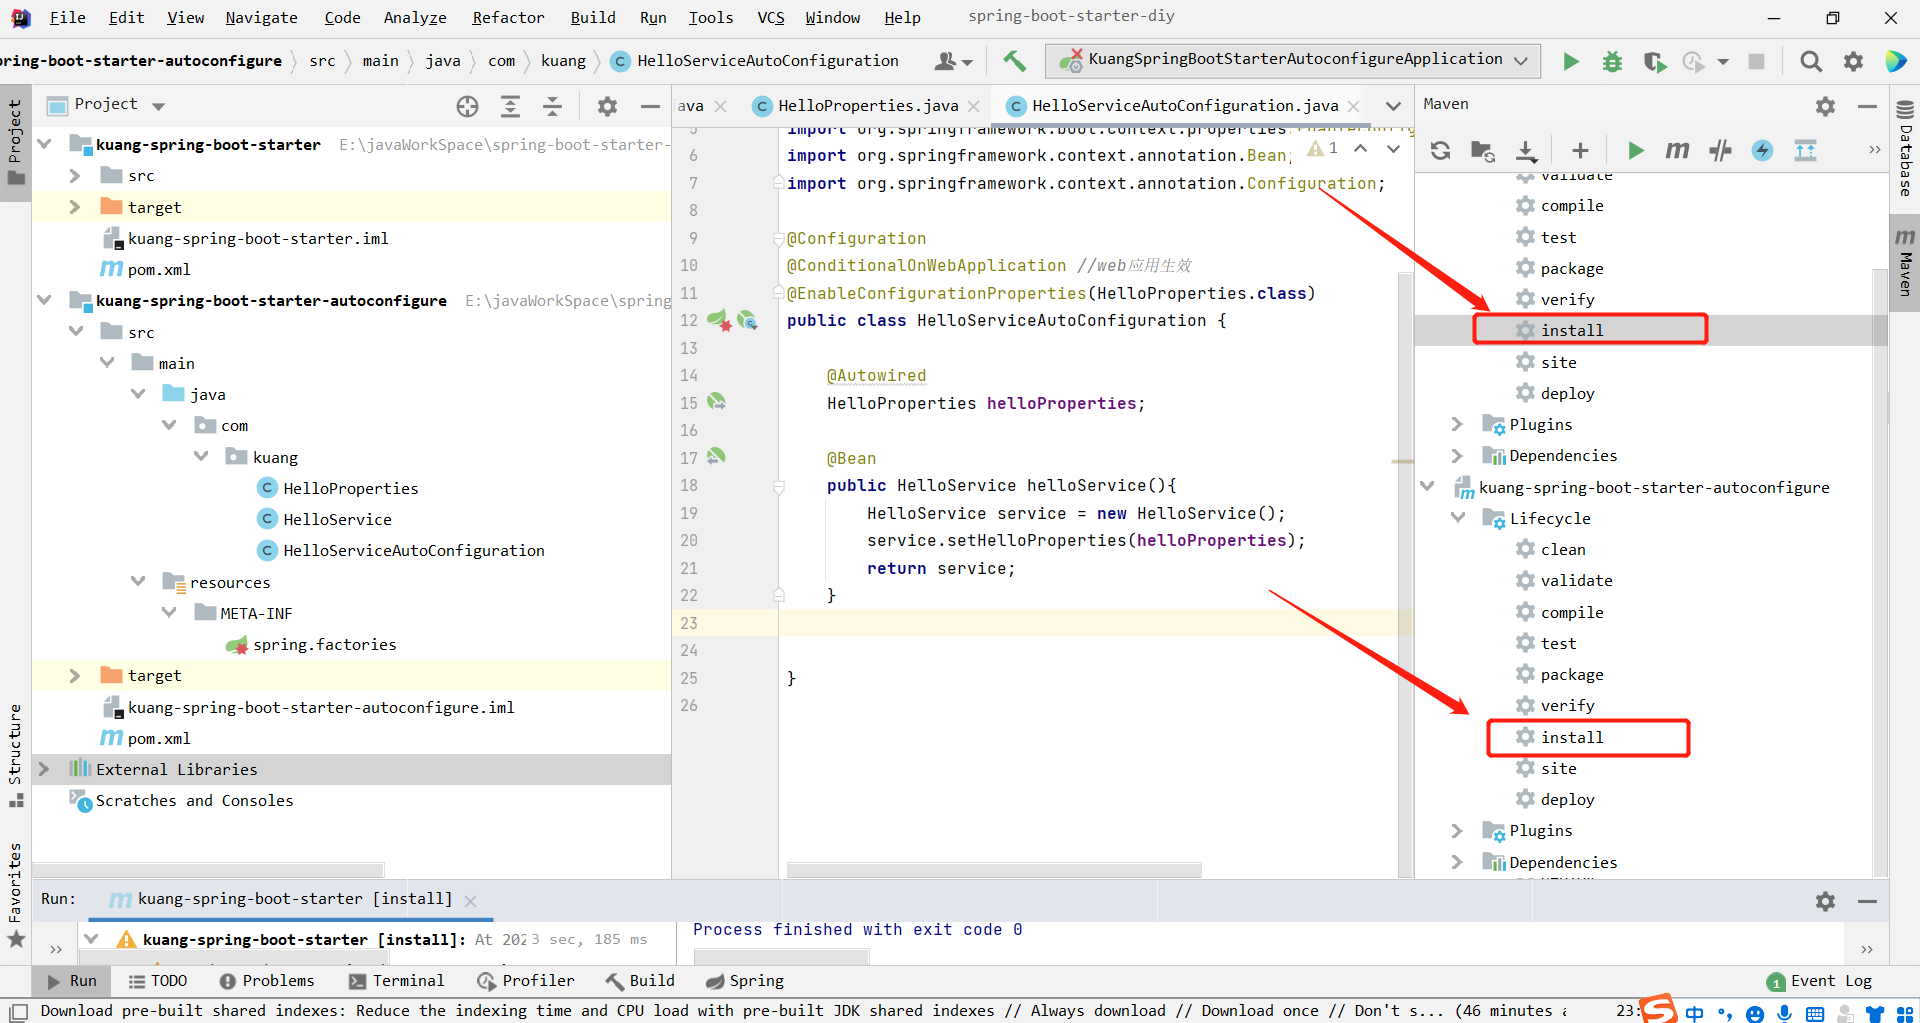
Task: Collapse the META-INF folder
Action: pos(169,612)
